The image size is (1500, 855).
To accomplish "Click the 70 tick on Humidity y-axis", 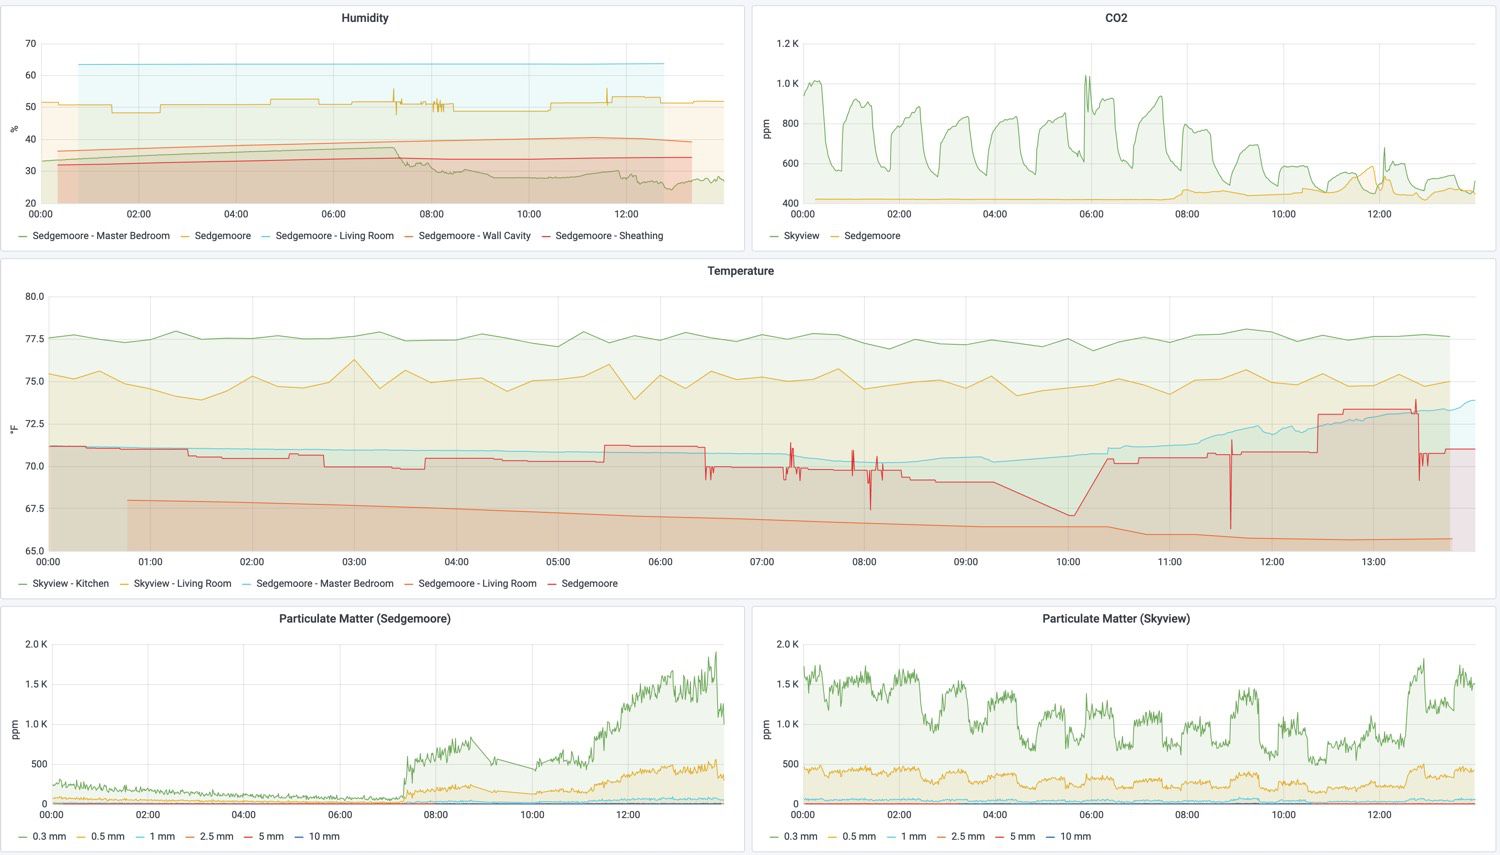I will coord(31,44).
